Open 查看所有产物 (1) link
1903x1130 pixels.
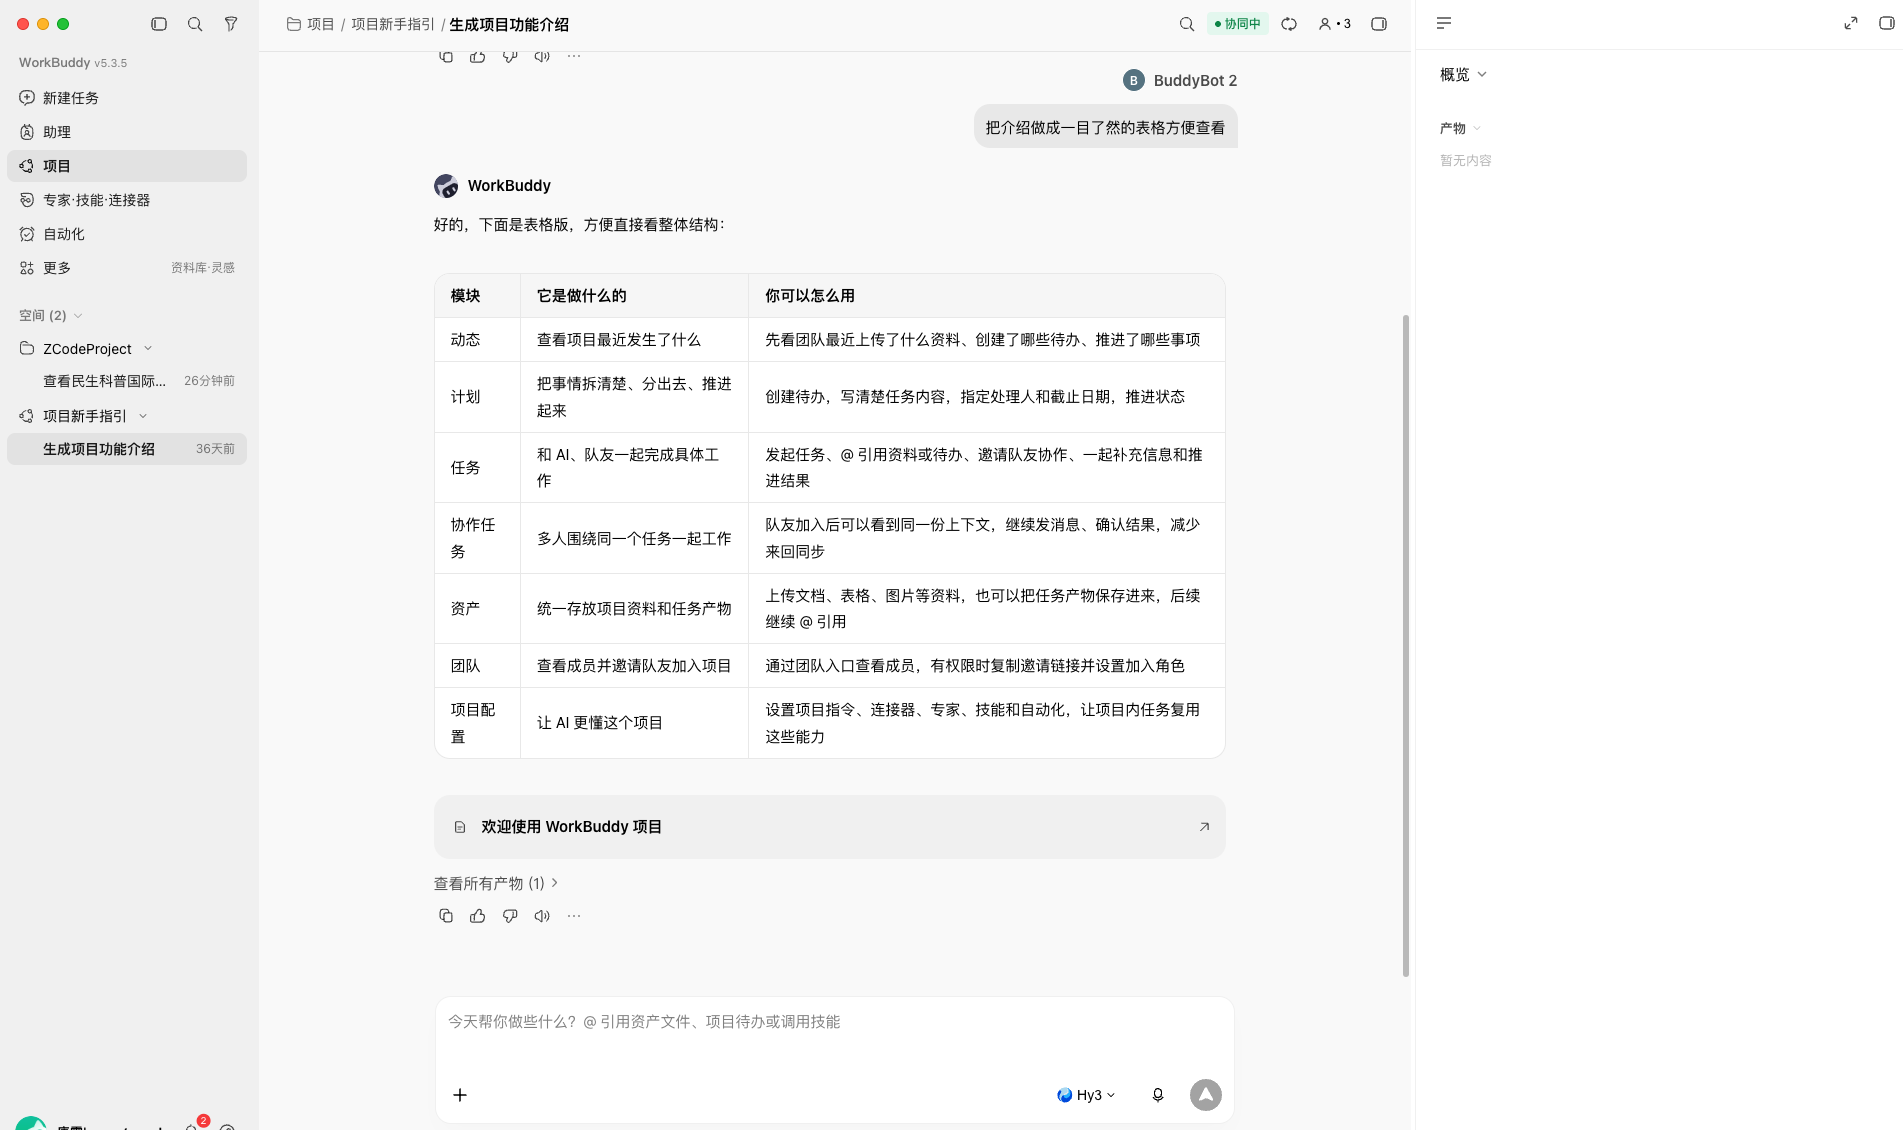click(496, 884)
